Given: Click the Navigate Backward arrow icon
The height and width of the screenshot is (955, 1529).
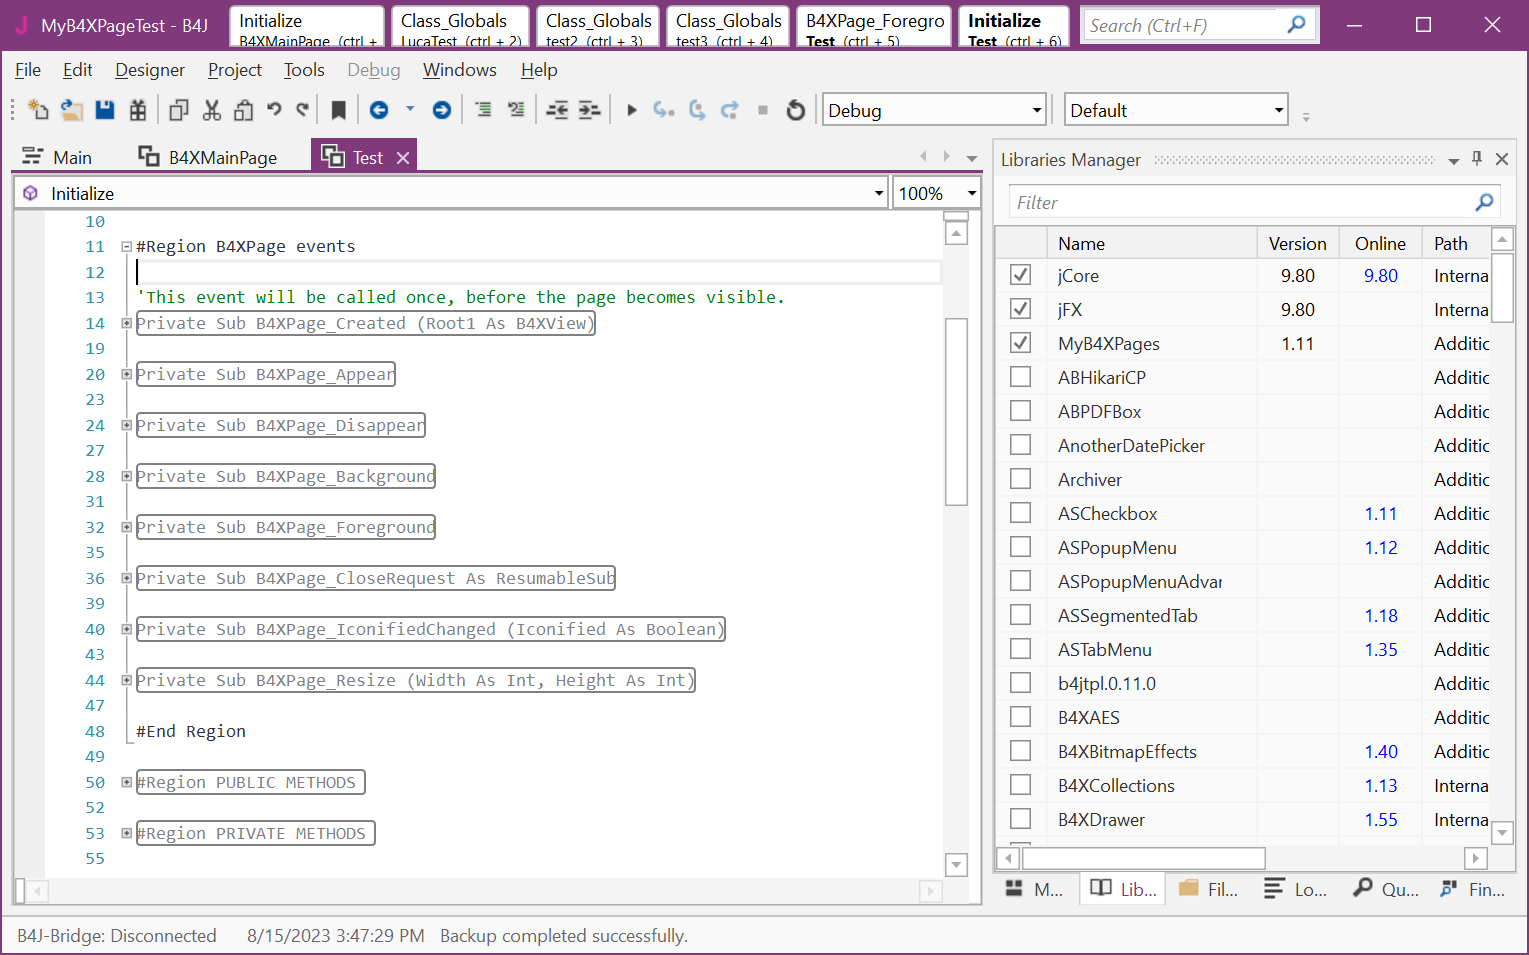Looking at the screenshot, I should point(379,110).
